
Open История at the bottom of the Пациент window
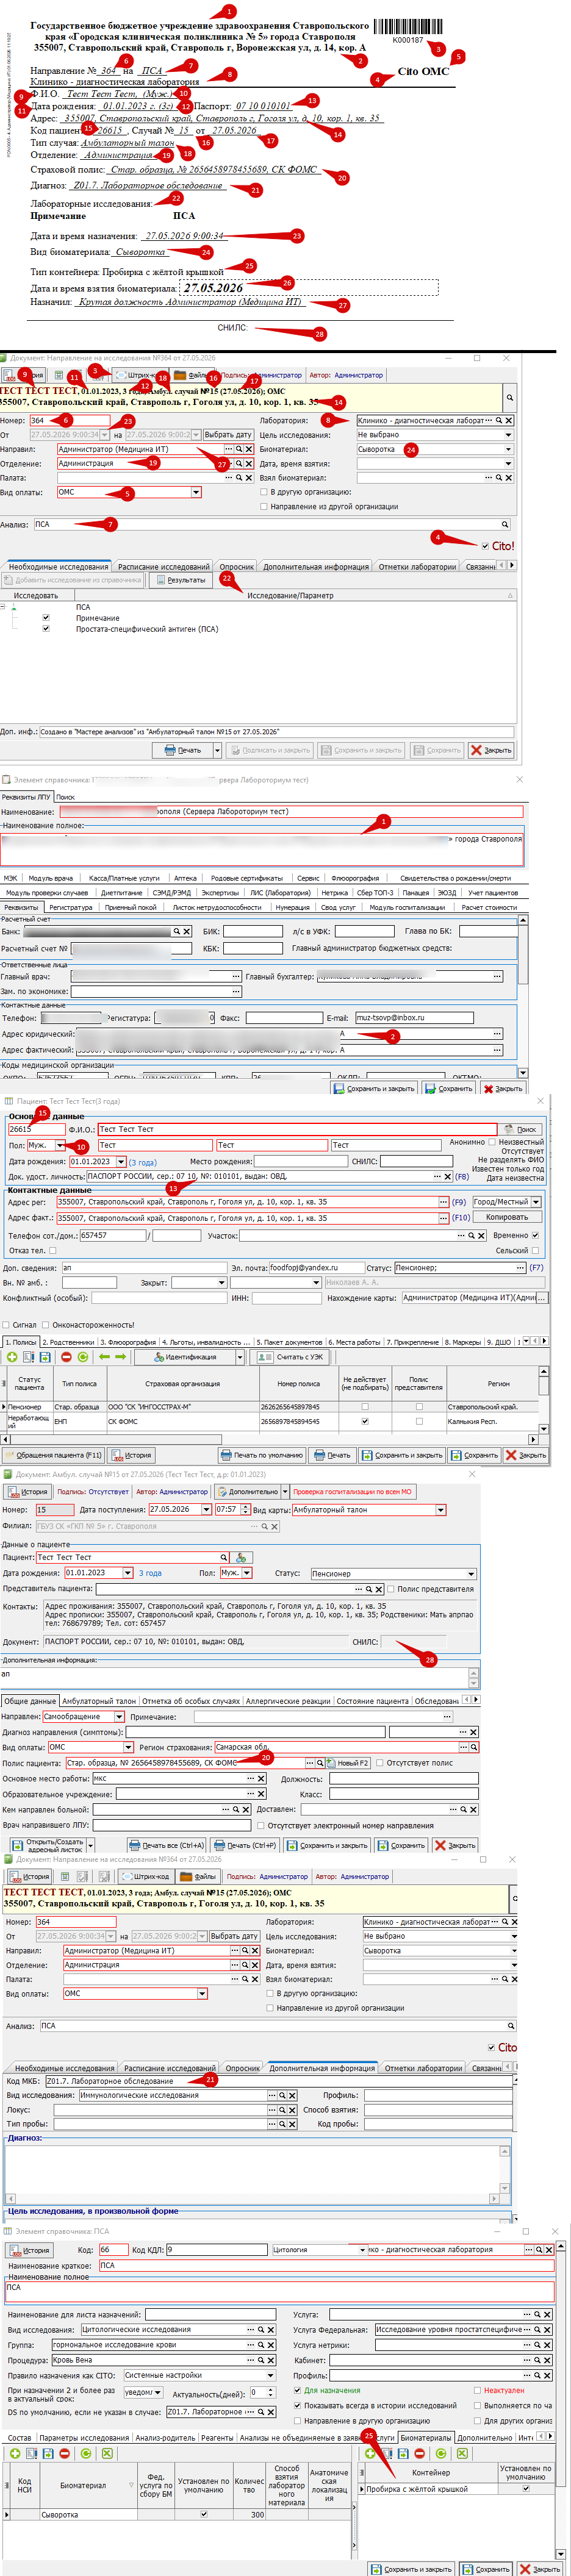(132, 1455)
